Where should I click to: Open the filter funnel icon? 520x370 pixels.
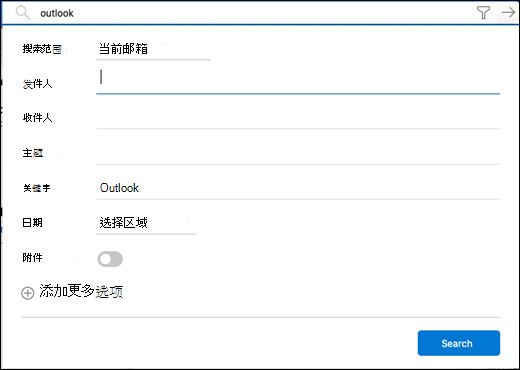tap(483, 13)
